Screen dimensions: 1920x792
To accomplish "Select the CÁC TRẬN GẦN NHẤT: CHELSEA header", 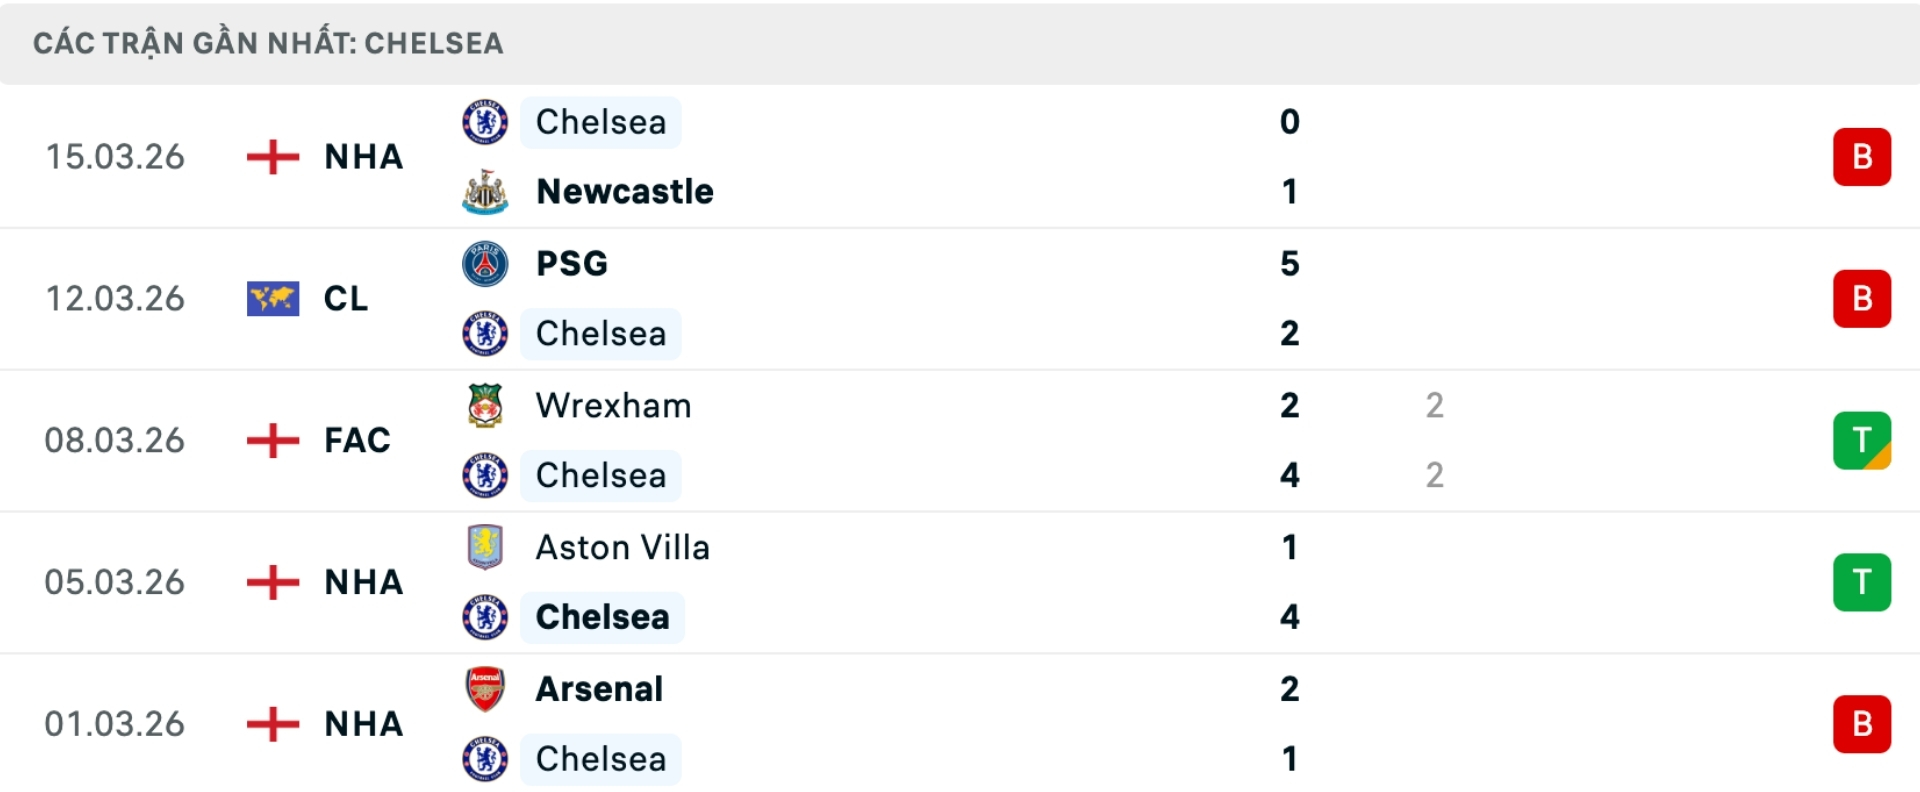I will point(269,43).
